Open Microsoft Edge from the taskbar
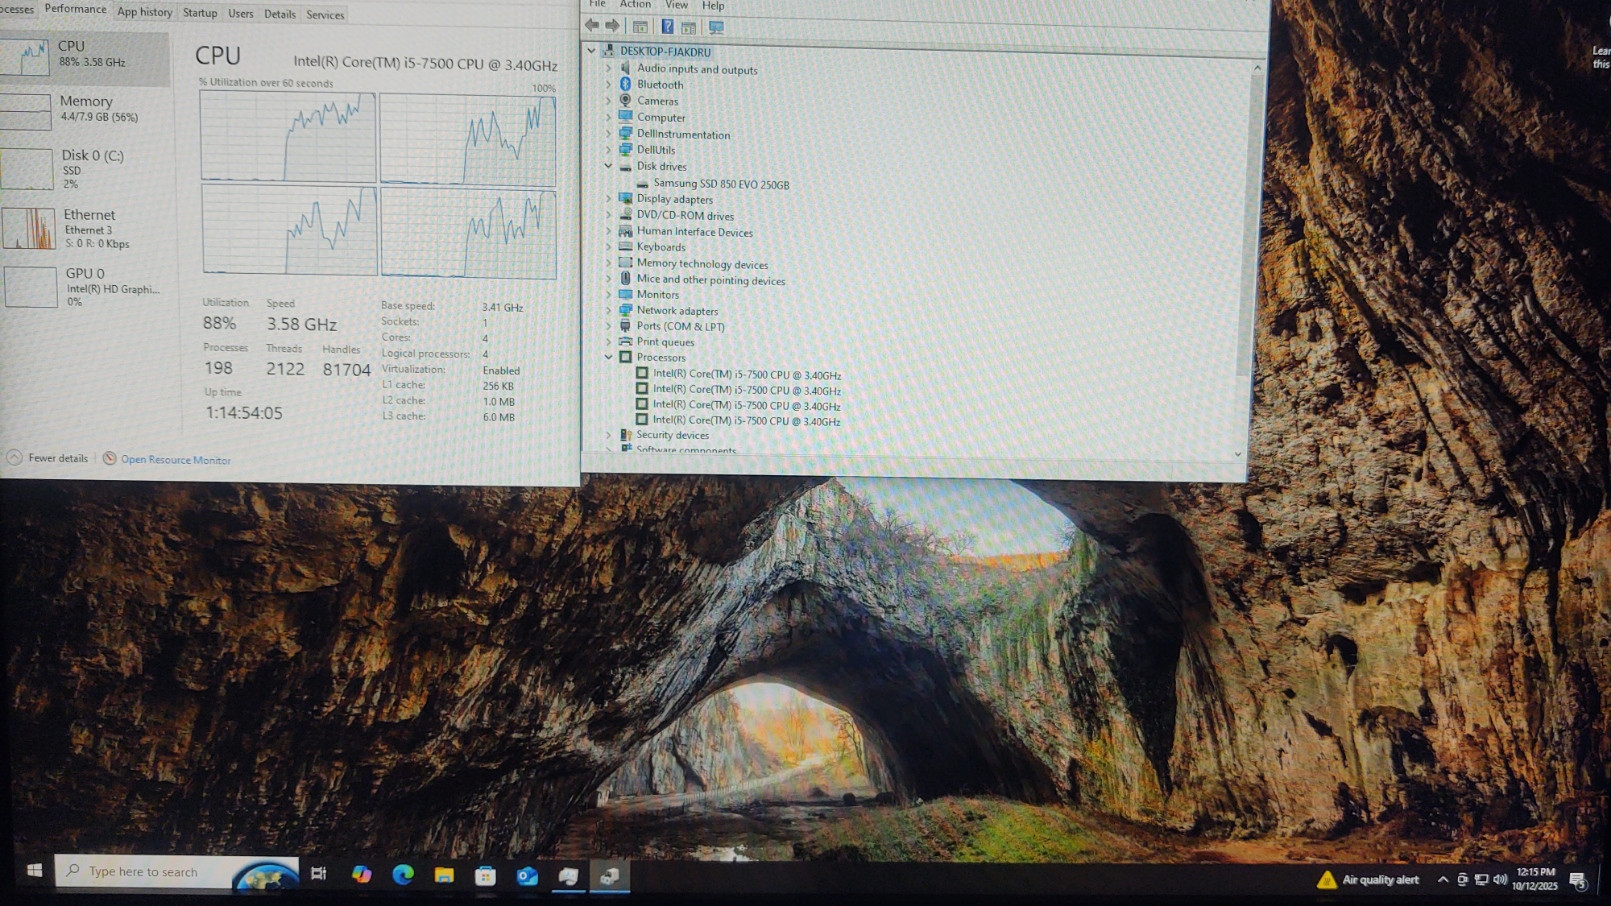Viewport: 1611px width, 906px height. click(403, 875)
